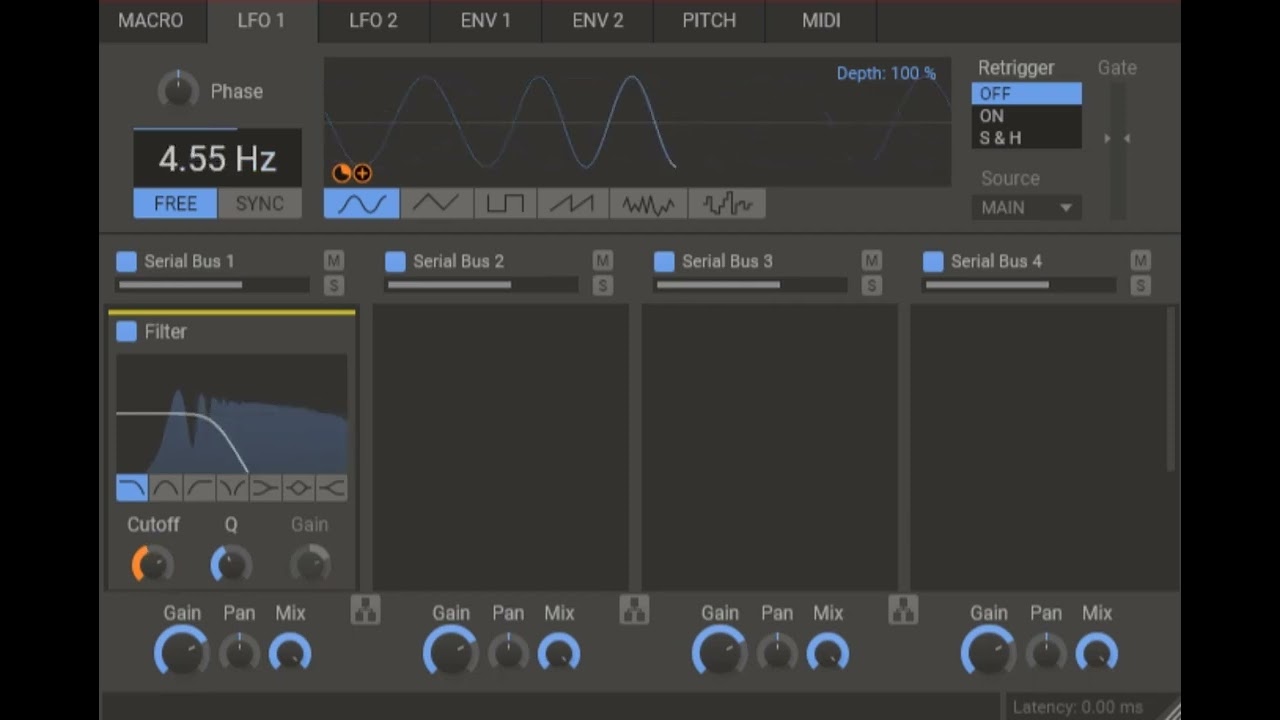Set Retrigger to S & H
The width and height of the screenshot is (1280, 720).
click(1026, 138)
